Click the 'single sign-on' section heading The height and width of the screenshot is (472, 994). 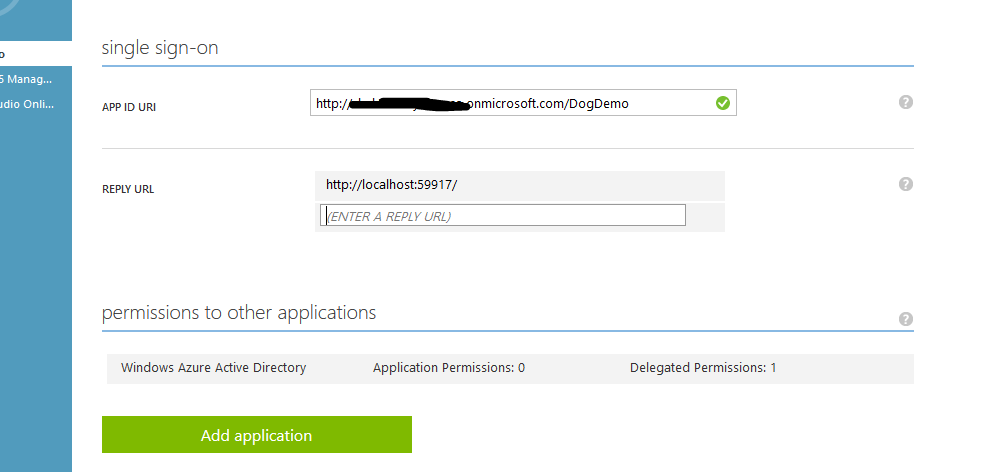pos(160,47)
